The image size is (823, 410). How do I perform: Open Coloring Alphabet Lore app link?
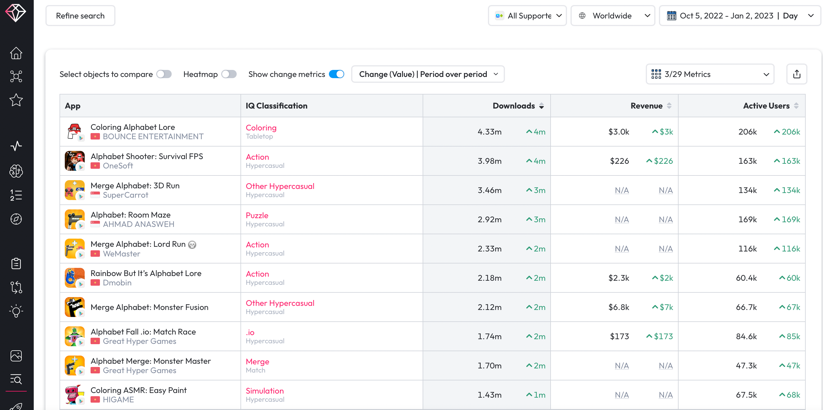133,127
